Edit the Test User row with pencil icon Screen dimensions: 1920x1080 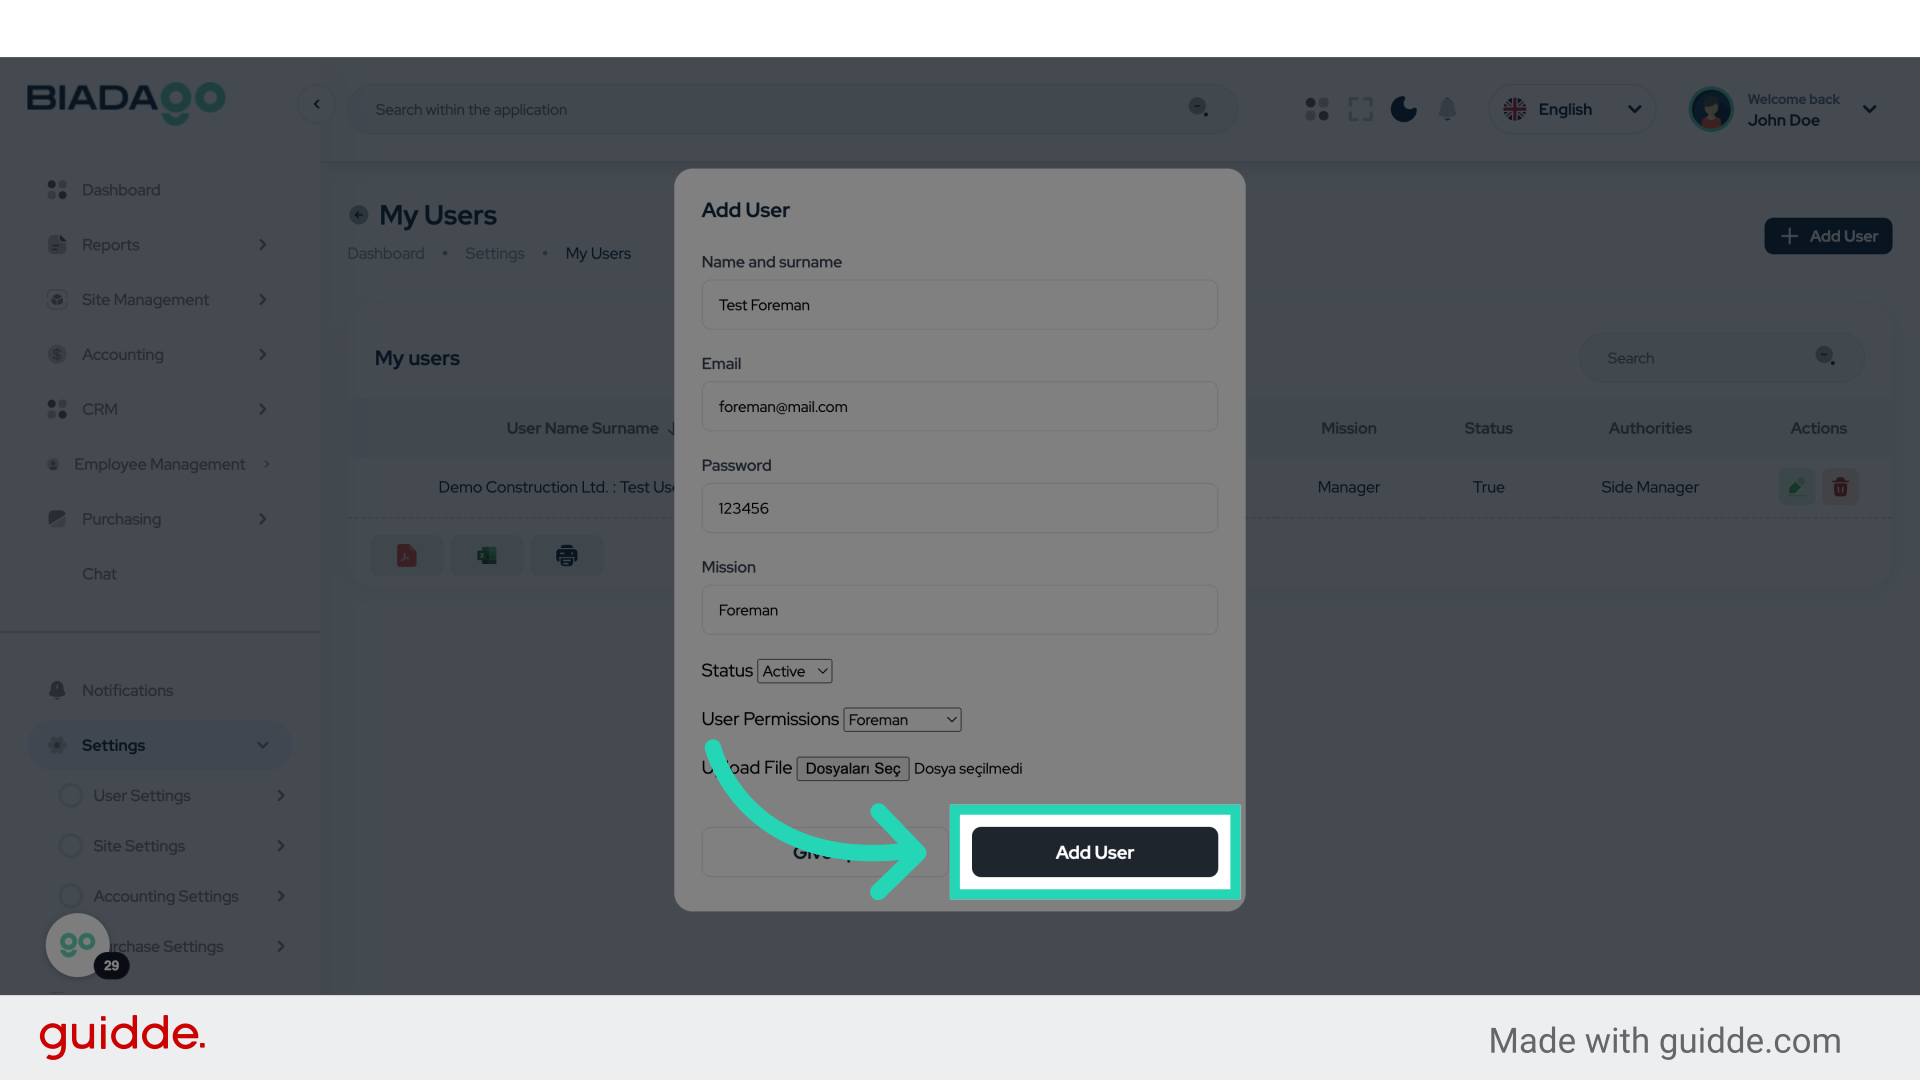[1796, 487]
